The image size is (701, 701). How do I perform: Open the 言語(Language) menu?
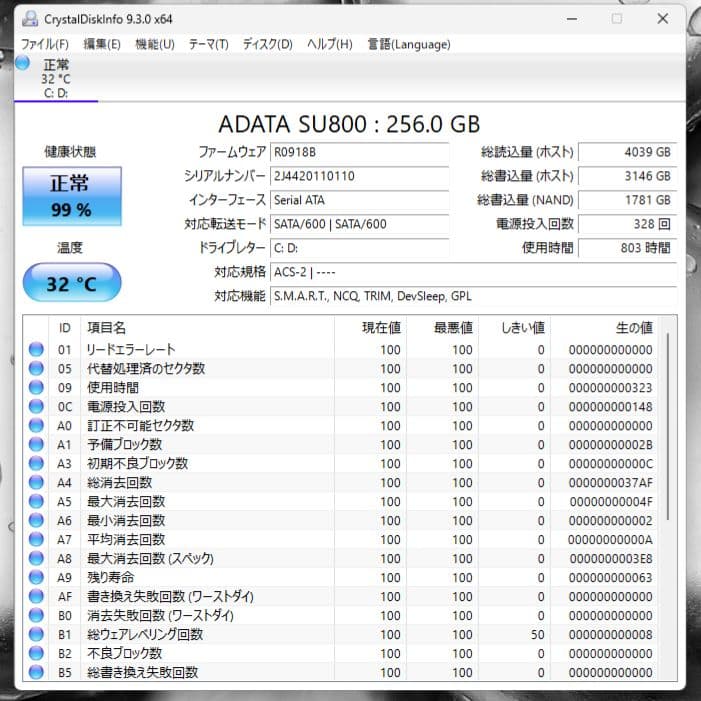pos(409,44)
